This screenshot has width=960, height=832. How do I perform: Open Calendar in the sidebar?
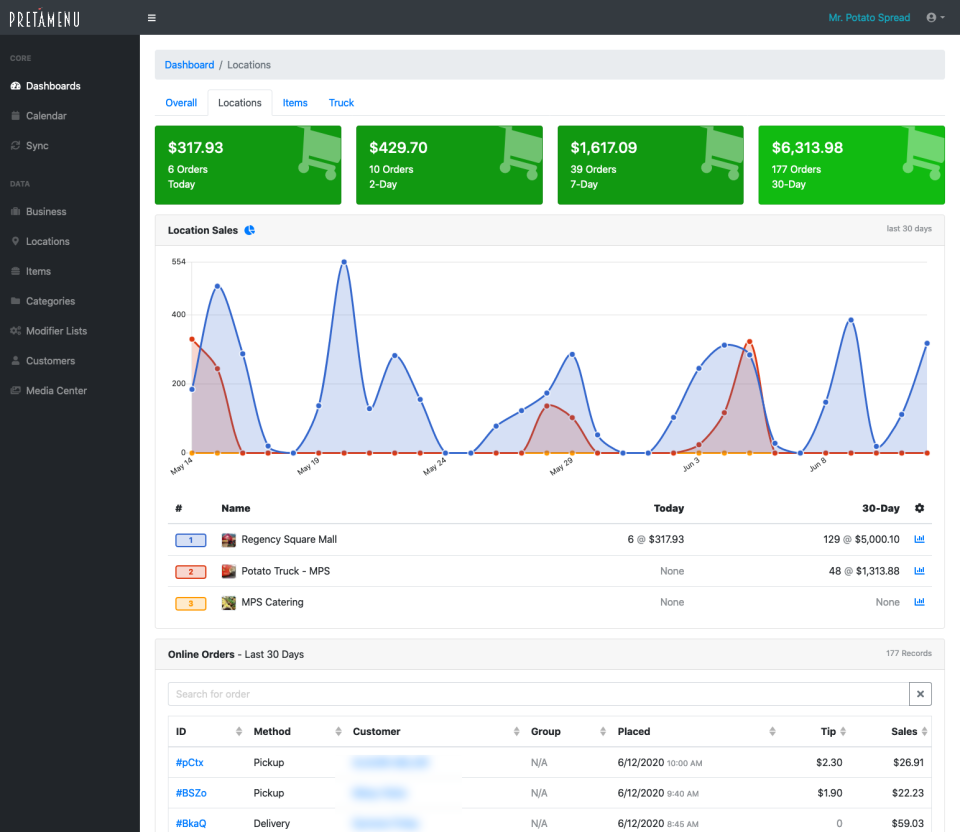point(47,116)
